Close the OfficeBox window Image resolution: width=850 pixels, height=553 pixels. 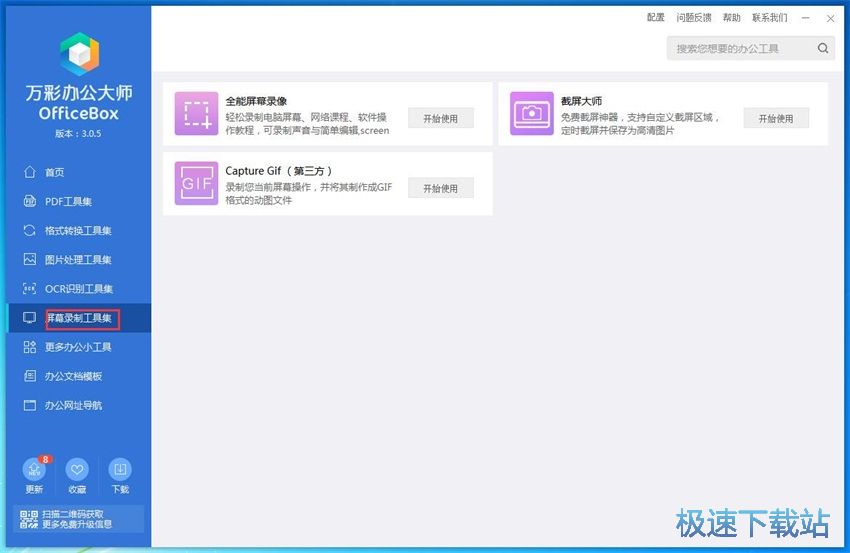tap(830, 18)
